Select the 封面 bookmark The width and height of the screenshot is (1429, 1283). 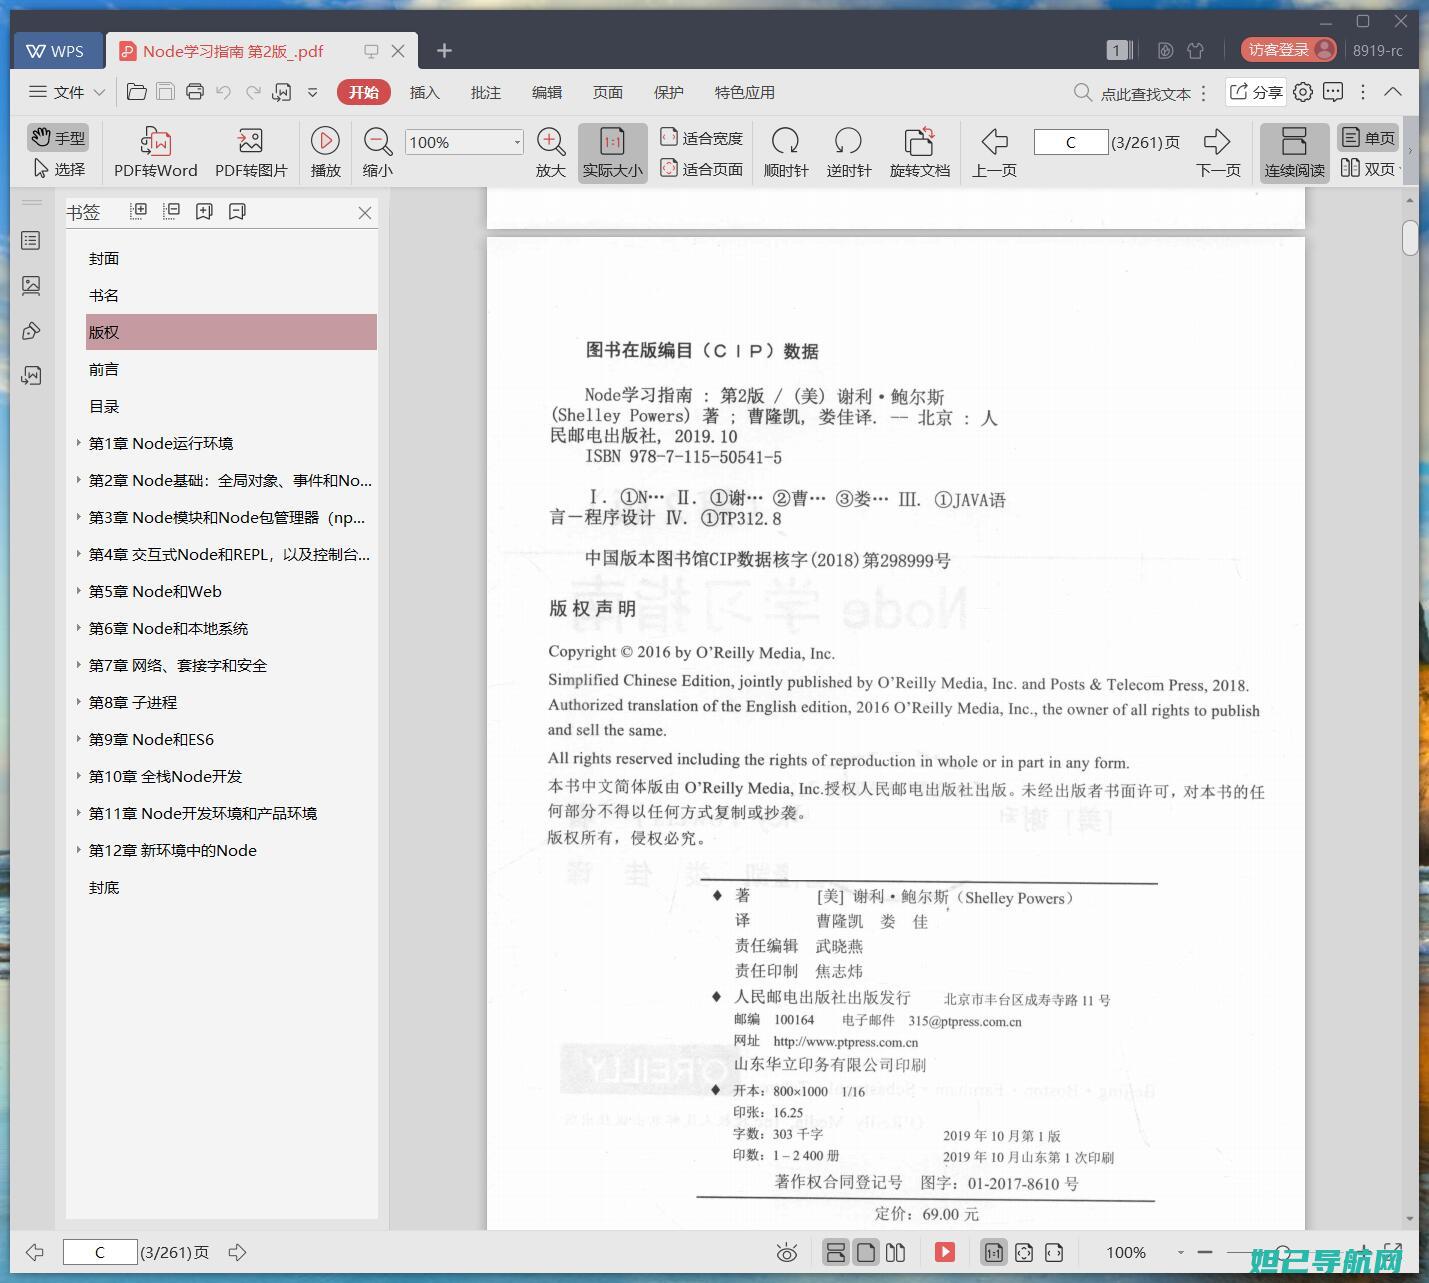(x=104, y=258)
